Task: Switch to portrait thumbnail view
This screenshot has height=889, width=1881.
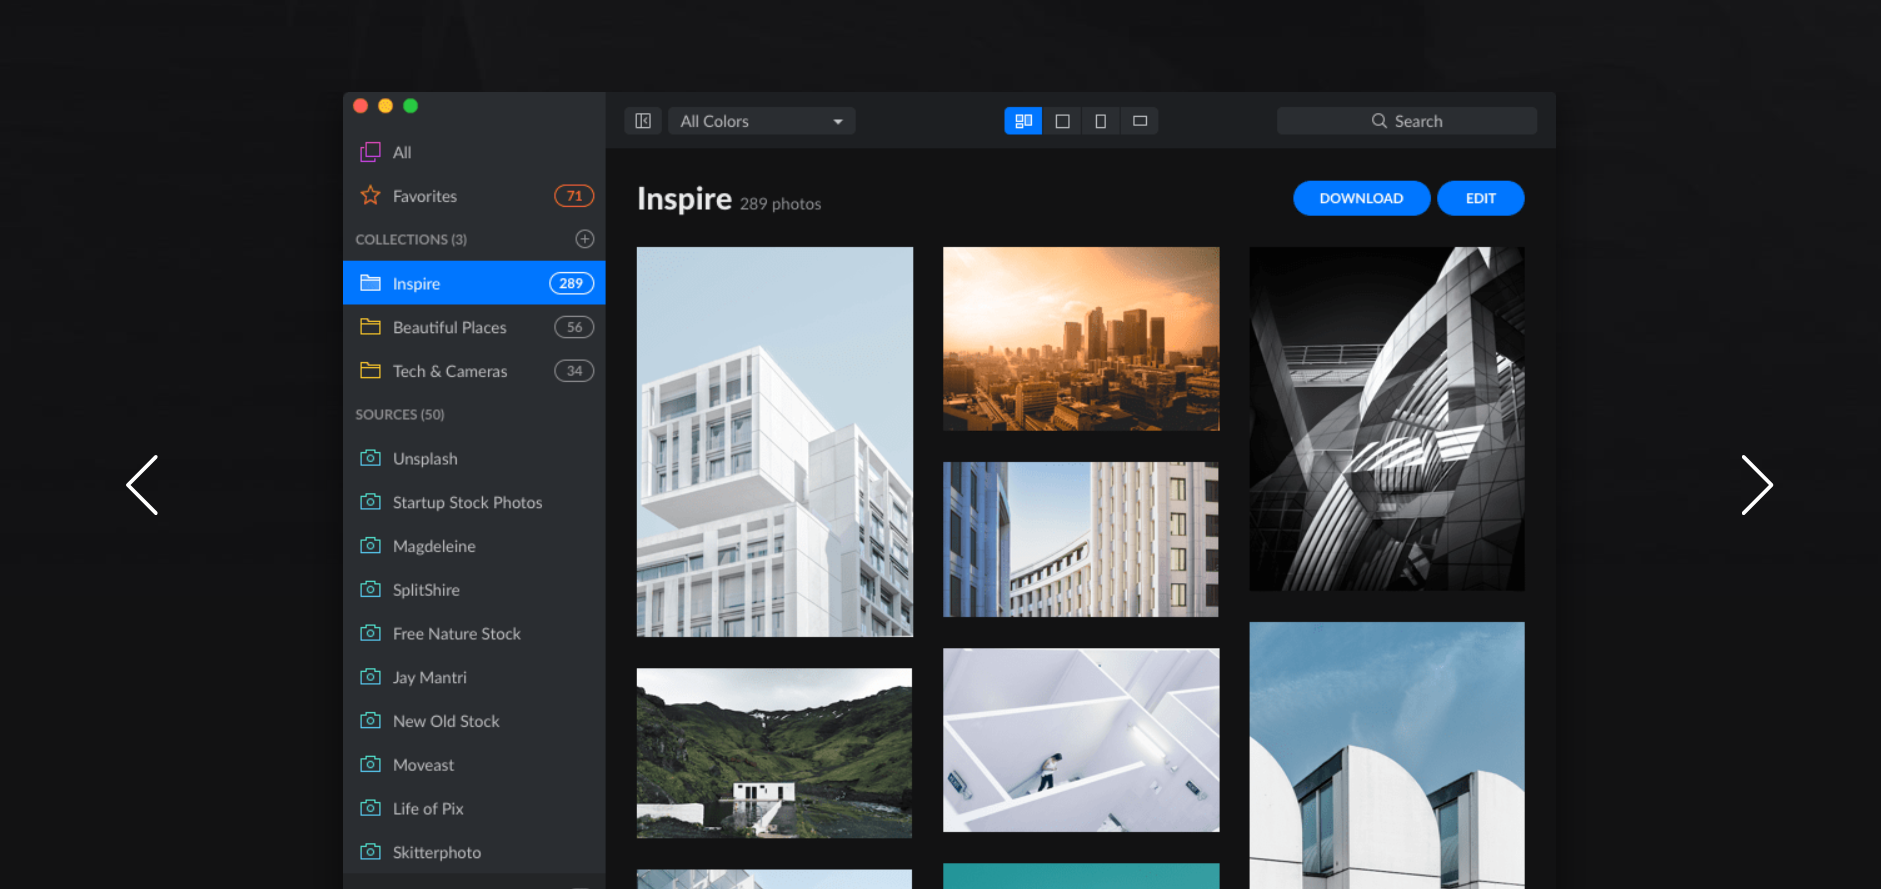Action: [1100, 121]
